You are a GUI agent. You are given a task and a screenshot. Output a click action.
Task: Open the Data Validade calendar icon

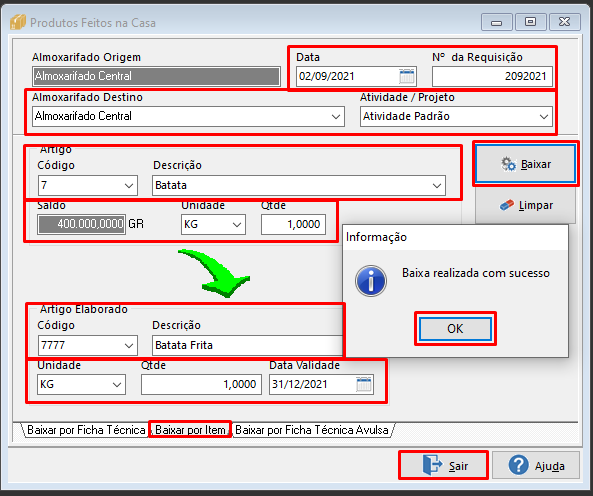tap(364, 384)
